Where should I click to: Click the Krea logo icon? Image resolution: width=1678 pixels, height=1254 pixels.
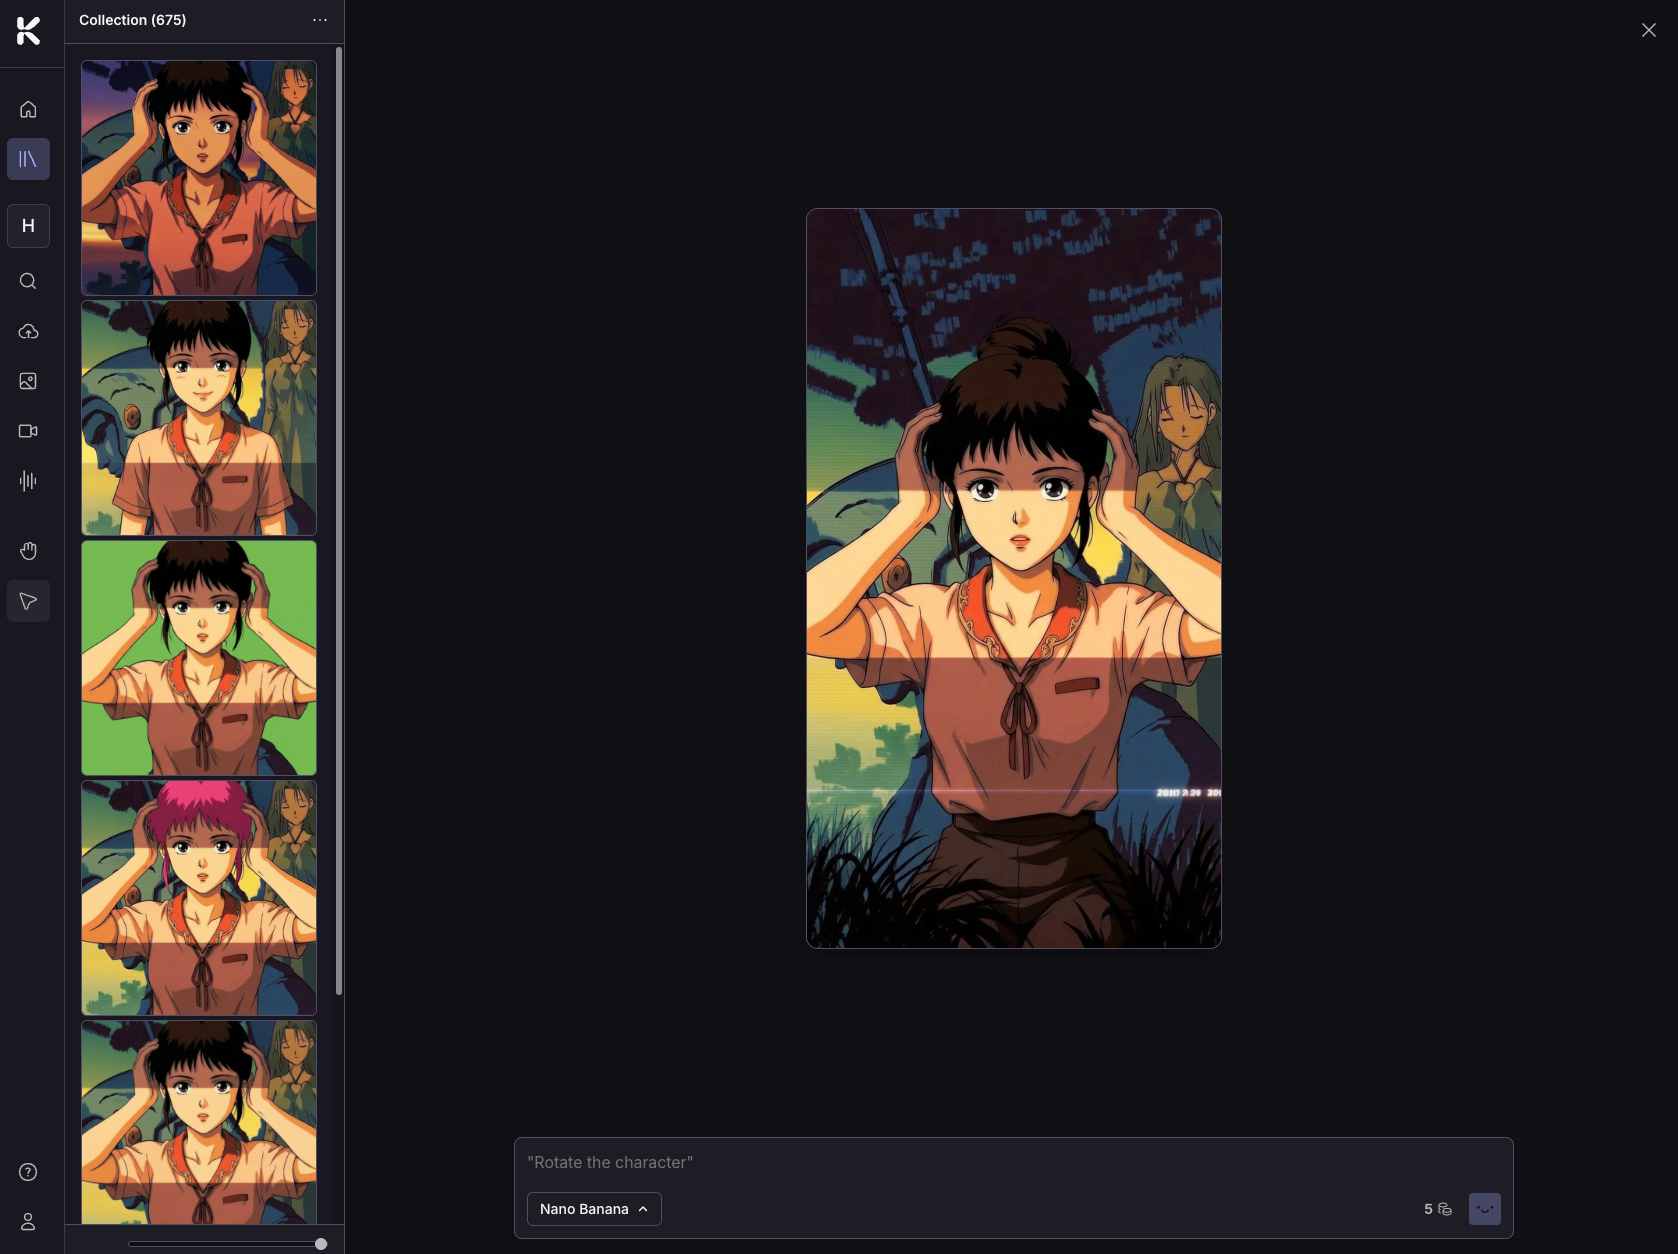28,31
